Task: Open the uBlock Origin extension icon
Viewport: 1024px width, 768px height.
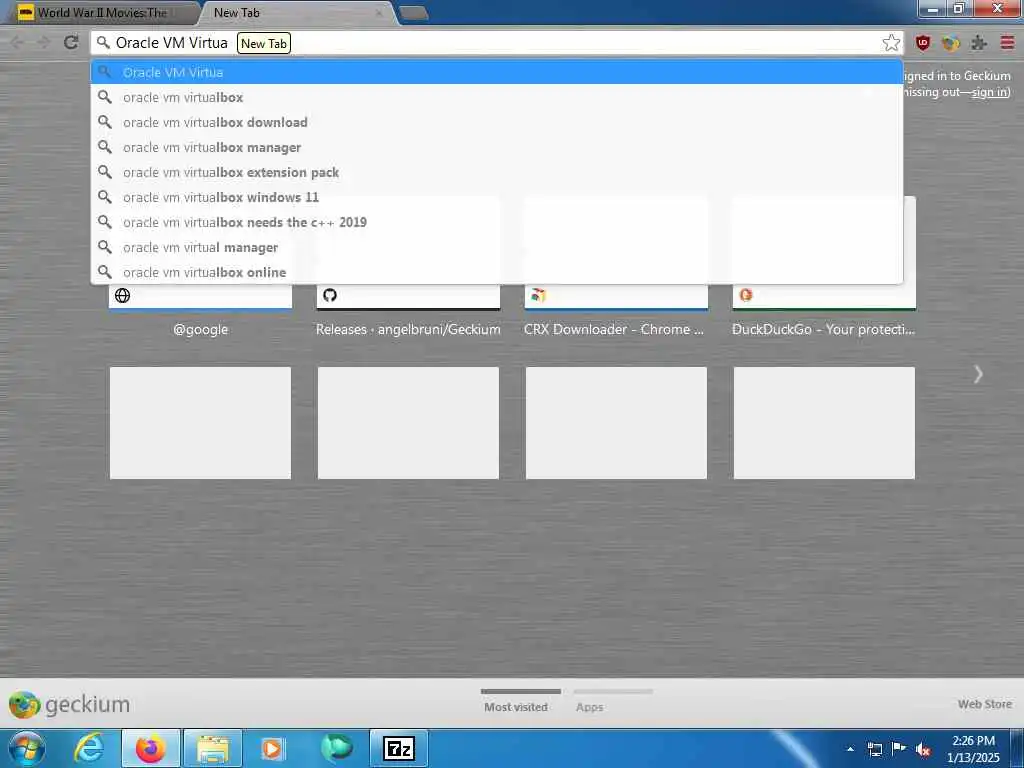Action: (x=923, y=43)
